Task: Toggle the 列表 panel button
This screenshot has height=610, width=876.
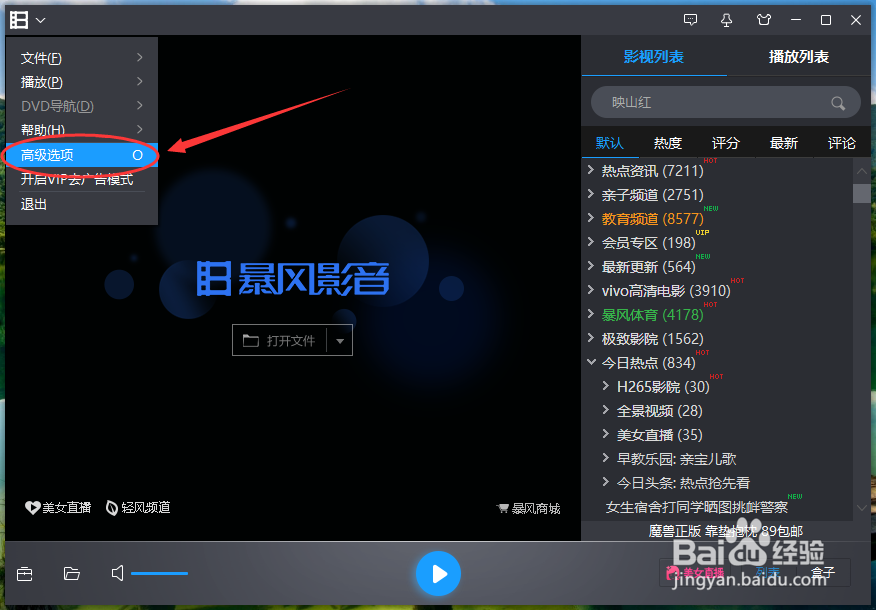Action: tap(768, 572)
